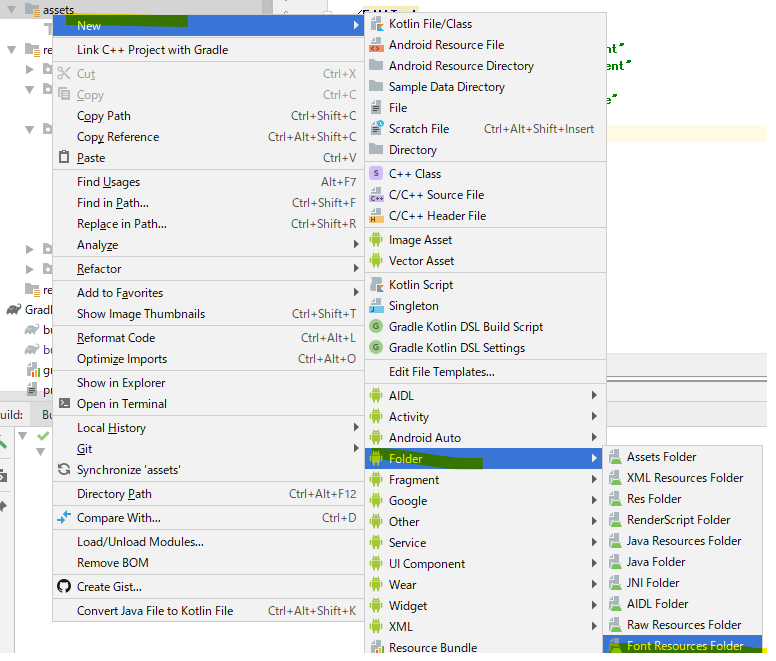Click the Kotlin File/Class icon
The height and width of the screenshot is (661, 776).
tap(376, 23)
